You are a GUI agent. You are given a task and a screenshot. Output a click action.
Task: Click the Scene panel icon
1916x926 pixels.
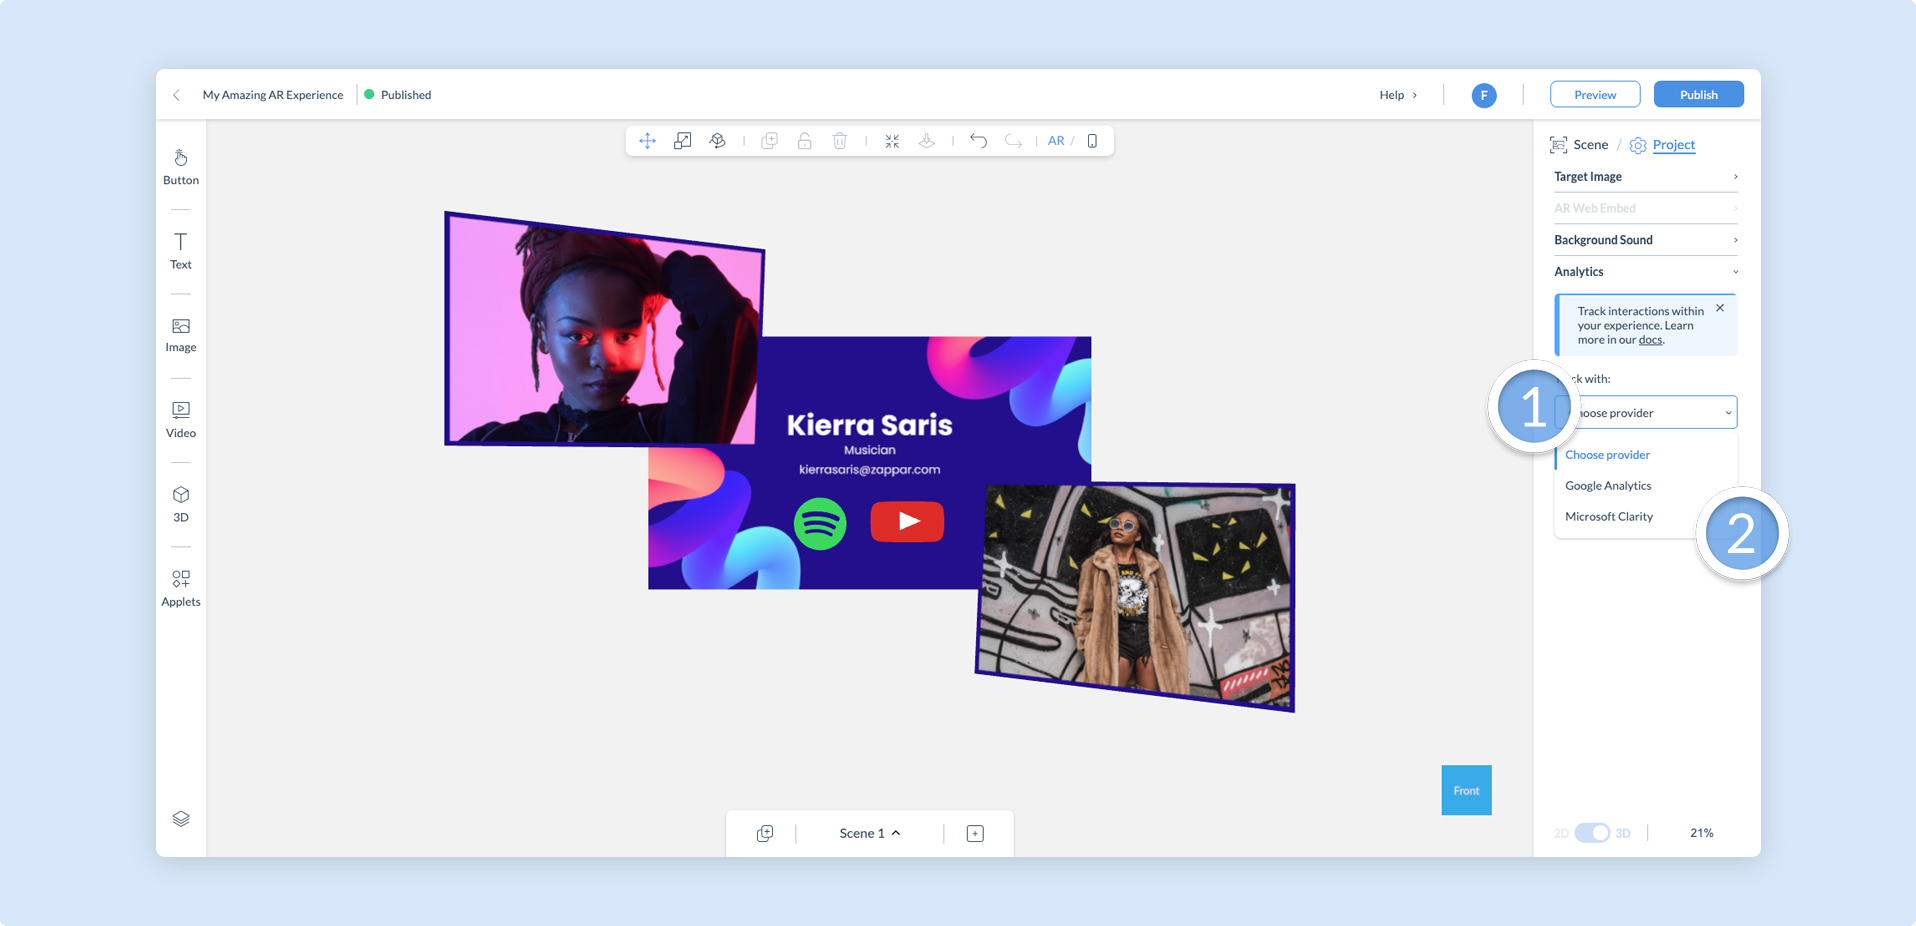pyautogui.click(x=1558, y=145)
